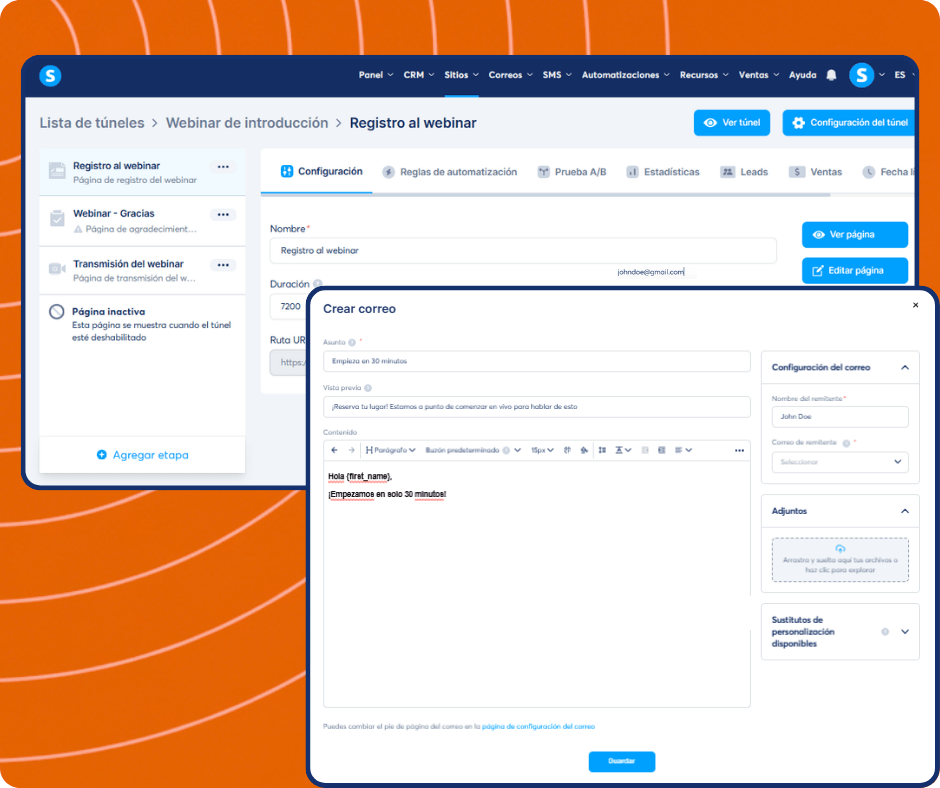Screen dimensions: 940x788
Task: Open the ES language selector
Action: [x=903, y=75]
